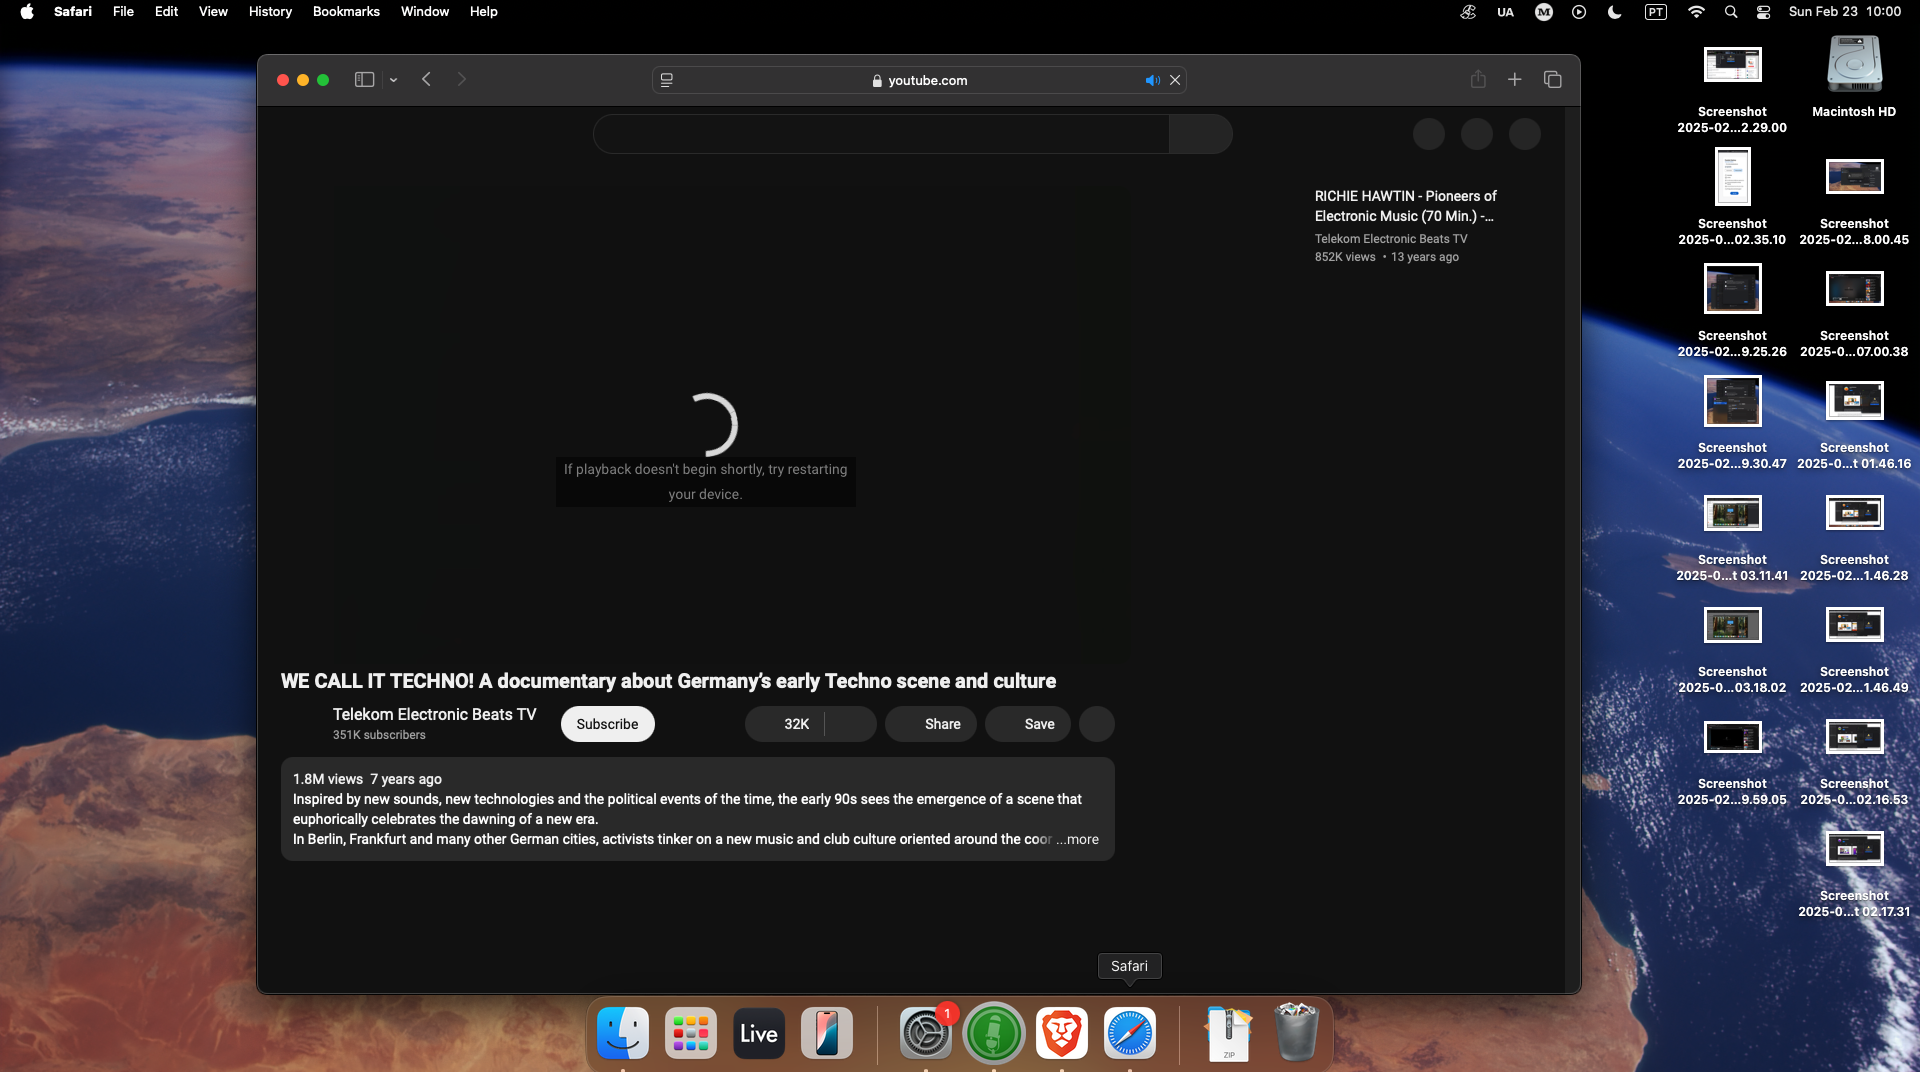Subscribe to Telekom Electronic Beats TV
The width and height of the screenshot is (1920, 1072).
[x=608, y=724]
